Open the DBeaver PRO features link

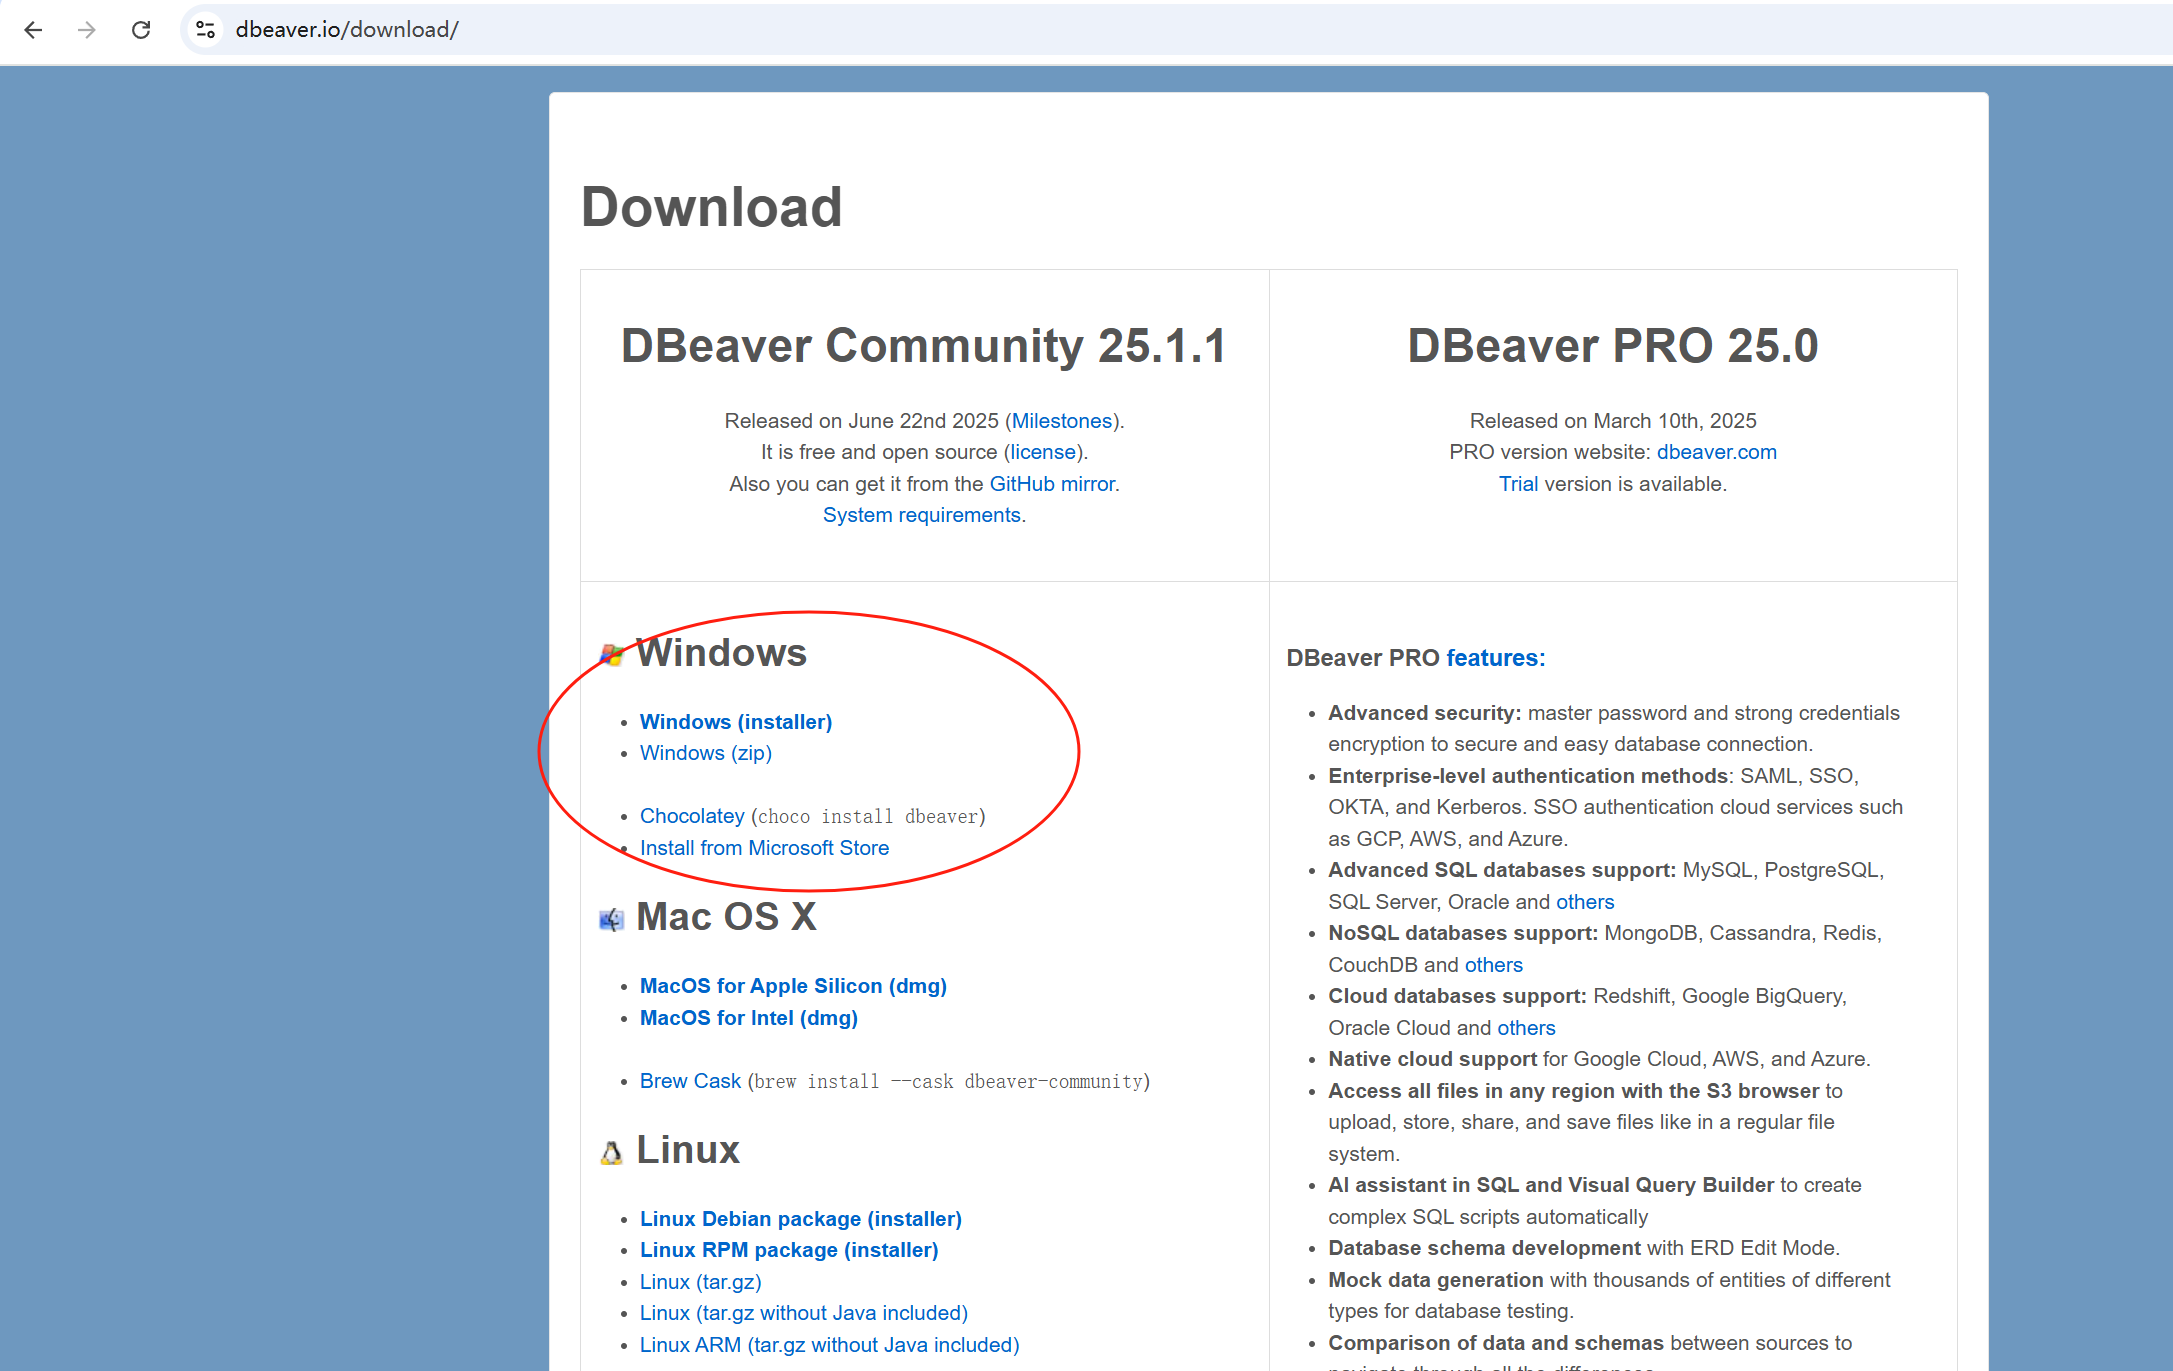(1492, 657)
